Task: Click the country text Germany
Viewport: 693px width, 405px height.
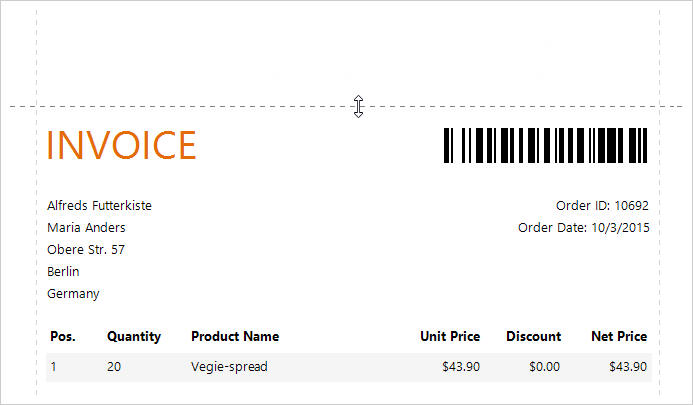Action: (73, 294)
